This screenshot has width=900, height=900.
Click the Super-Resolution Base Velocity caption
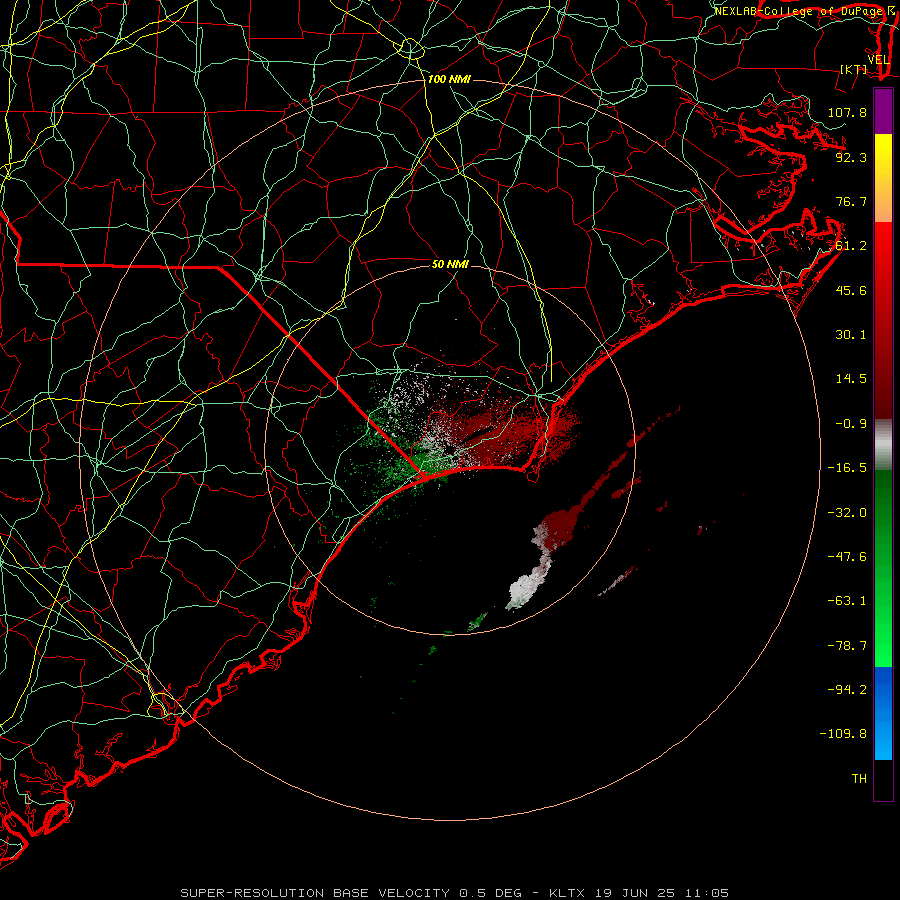click(x=455, y=893)
